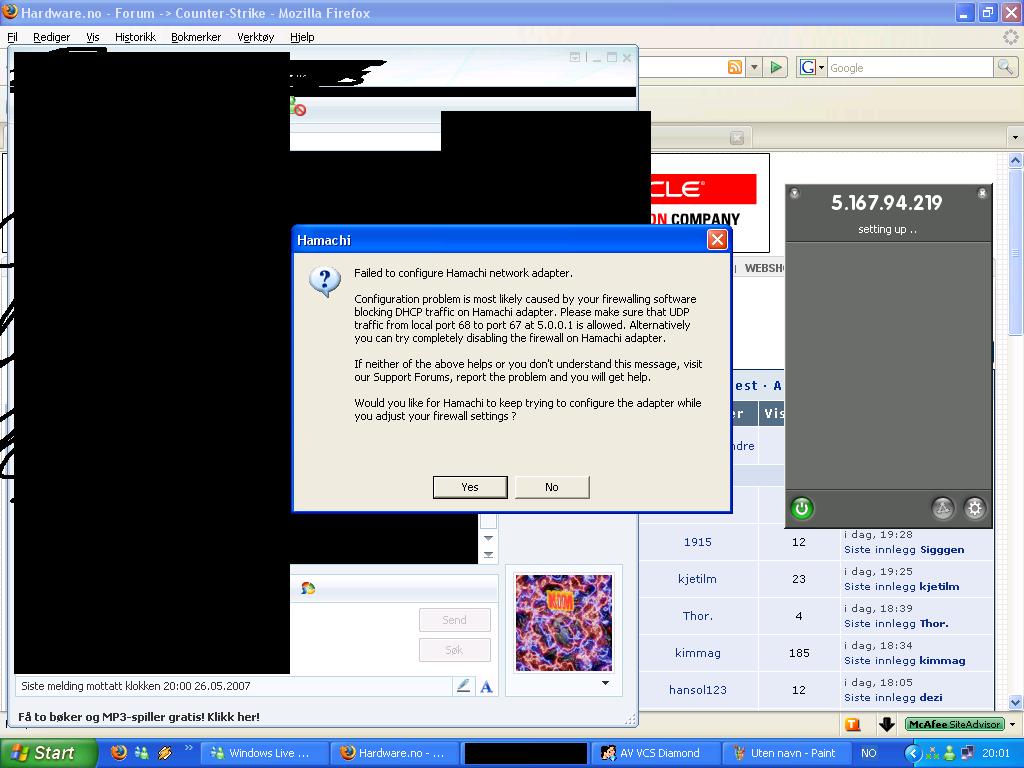Open the font letter A tool in Messenger
The image size is (1024, 768).
point(487,686)
